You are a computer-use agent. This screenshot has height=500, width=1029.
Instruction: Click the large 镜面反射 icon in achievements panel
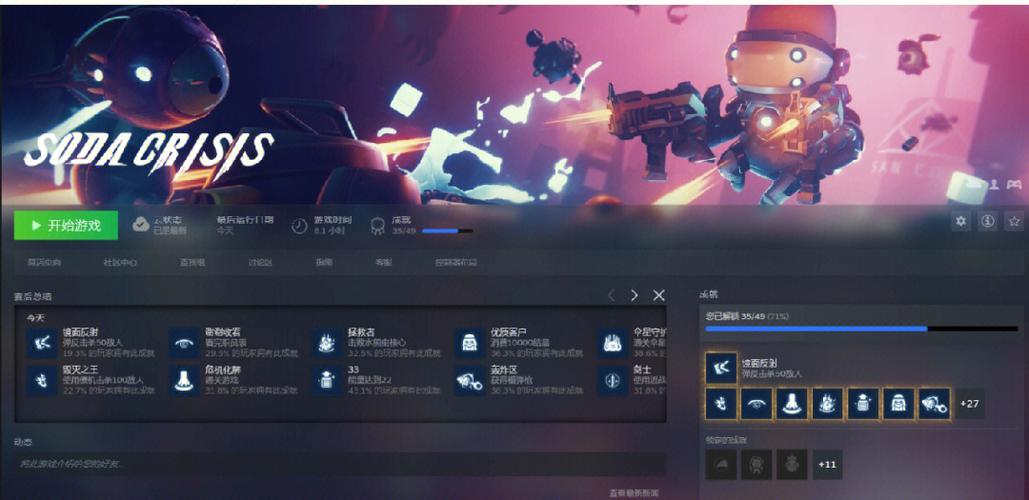pyautogui.click(x=721, y=367)
